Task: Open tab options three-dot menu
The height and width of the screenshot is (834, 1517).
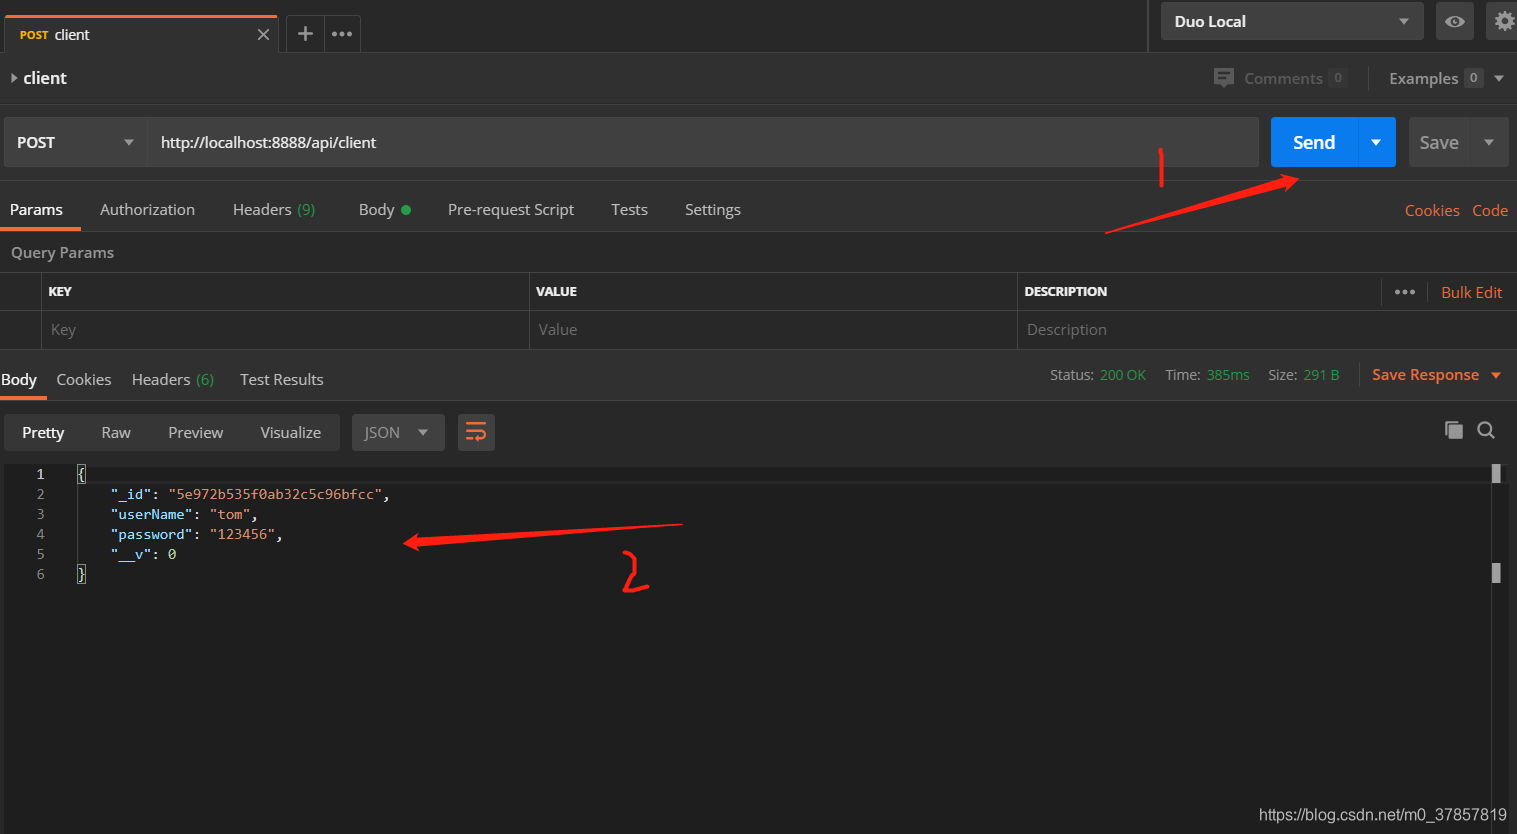Action: click(x=342, y=34)
